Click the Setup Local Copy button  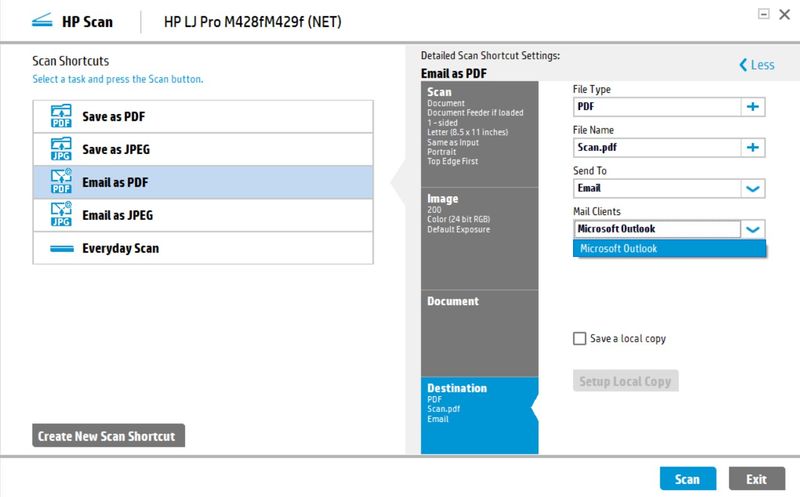coord(626,381)
